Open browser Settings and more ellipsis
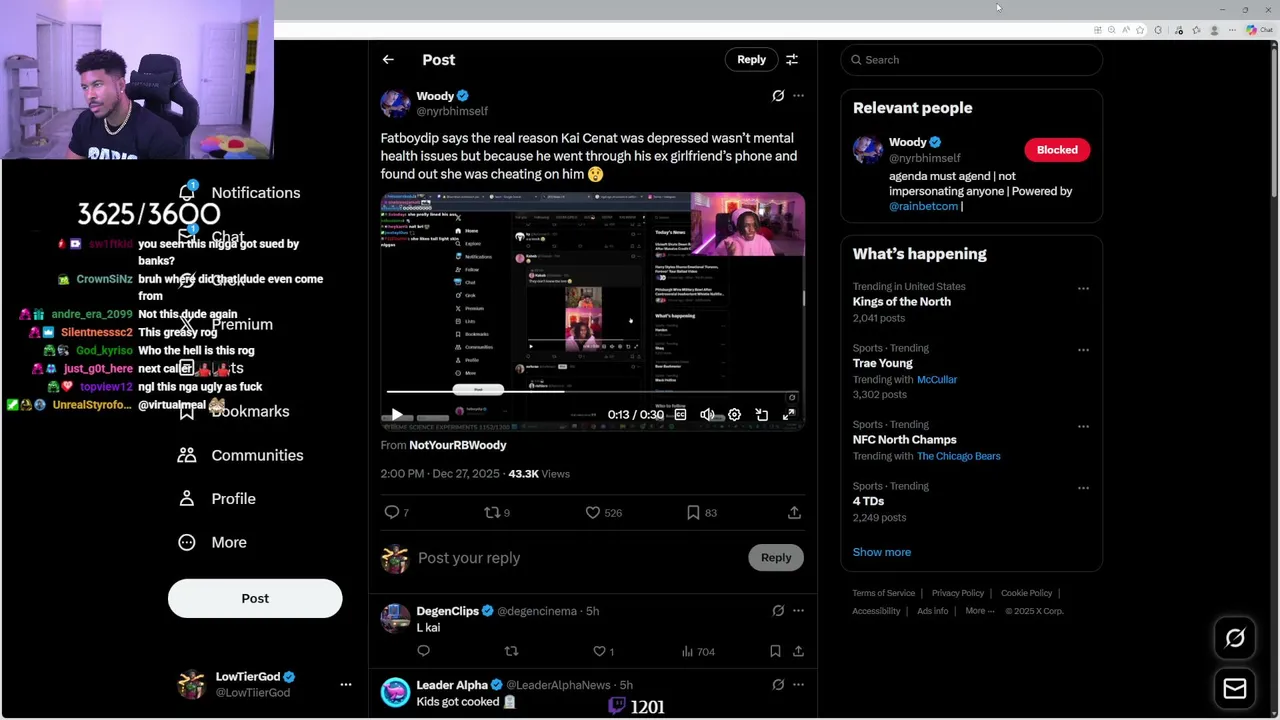The width and height of the screenshot is (1280, 720). (1233, 30)
